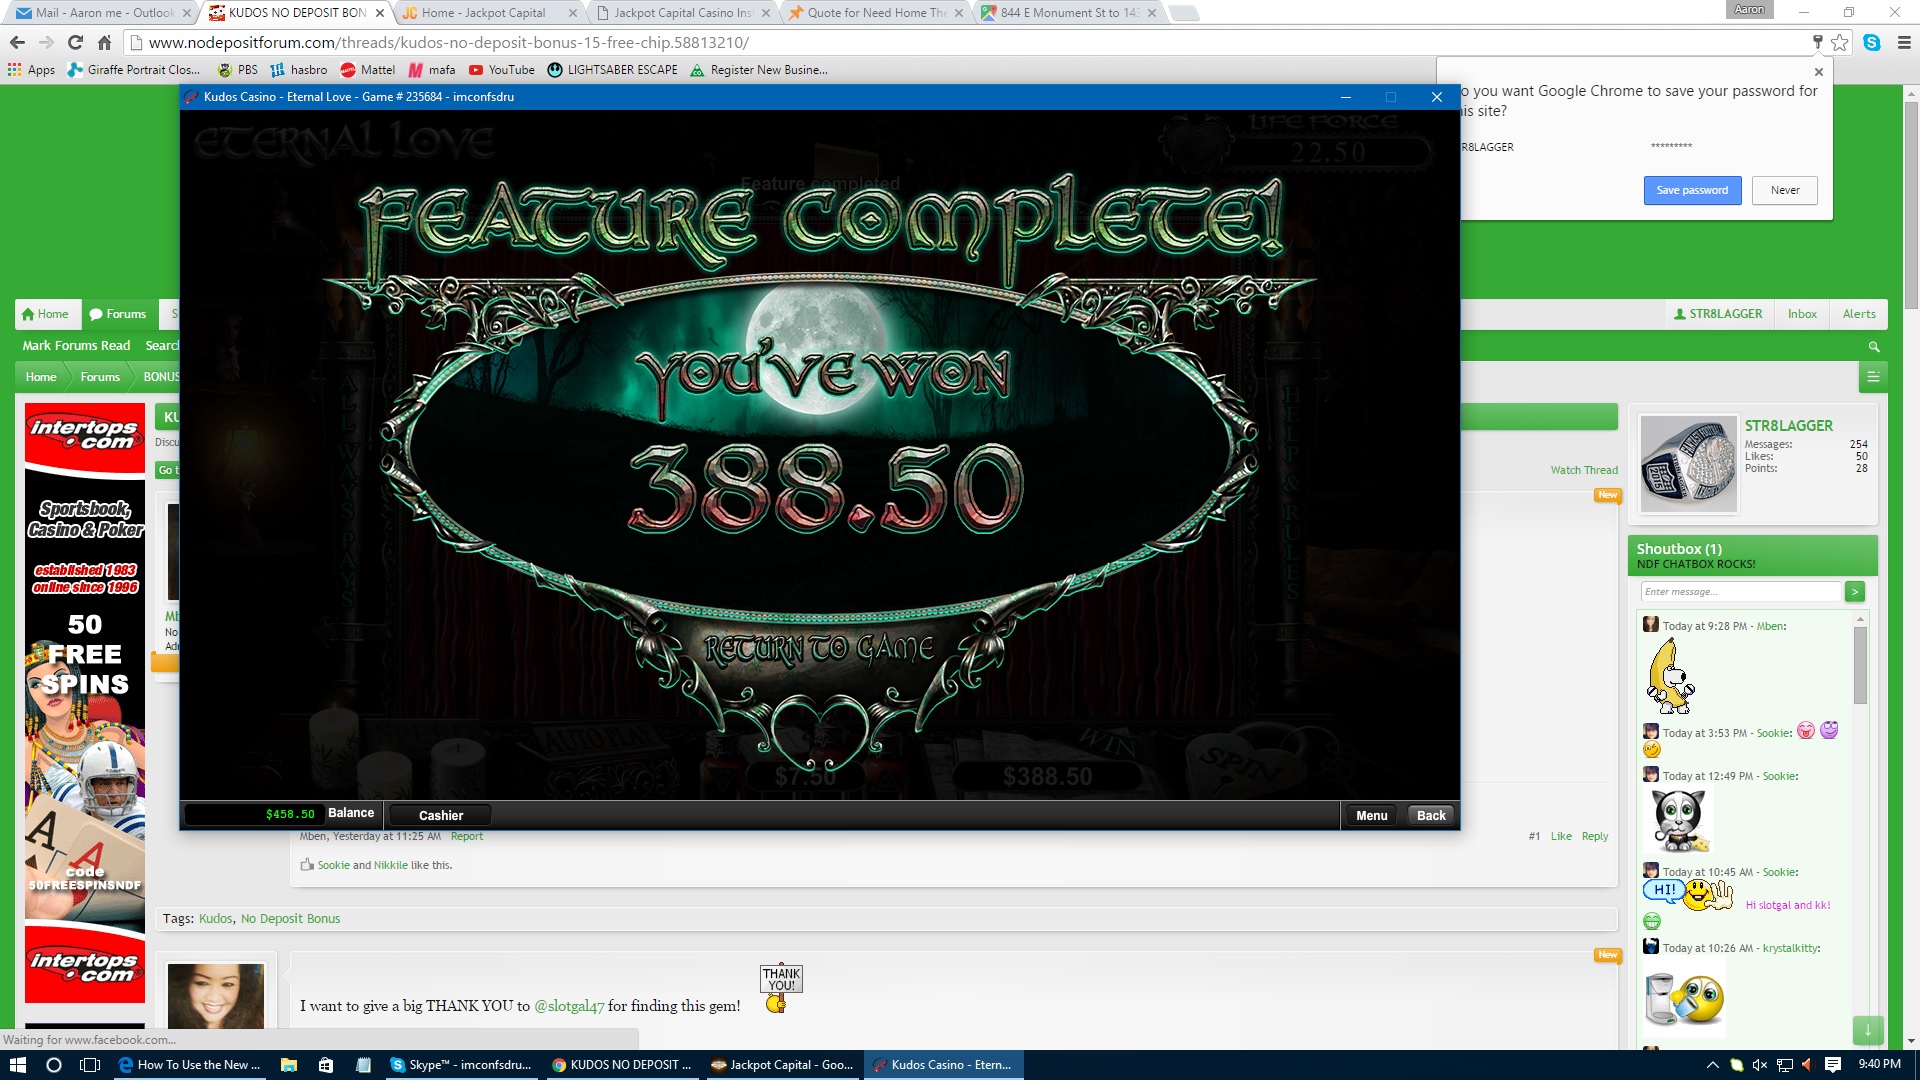Click Return to Game in casino window

click(x=819, y=650)
